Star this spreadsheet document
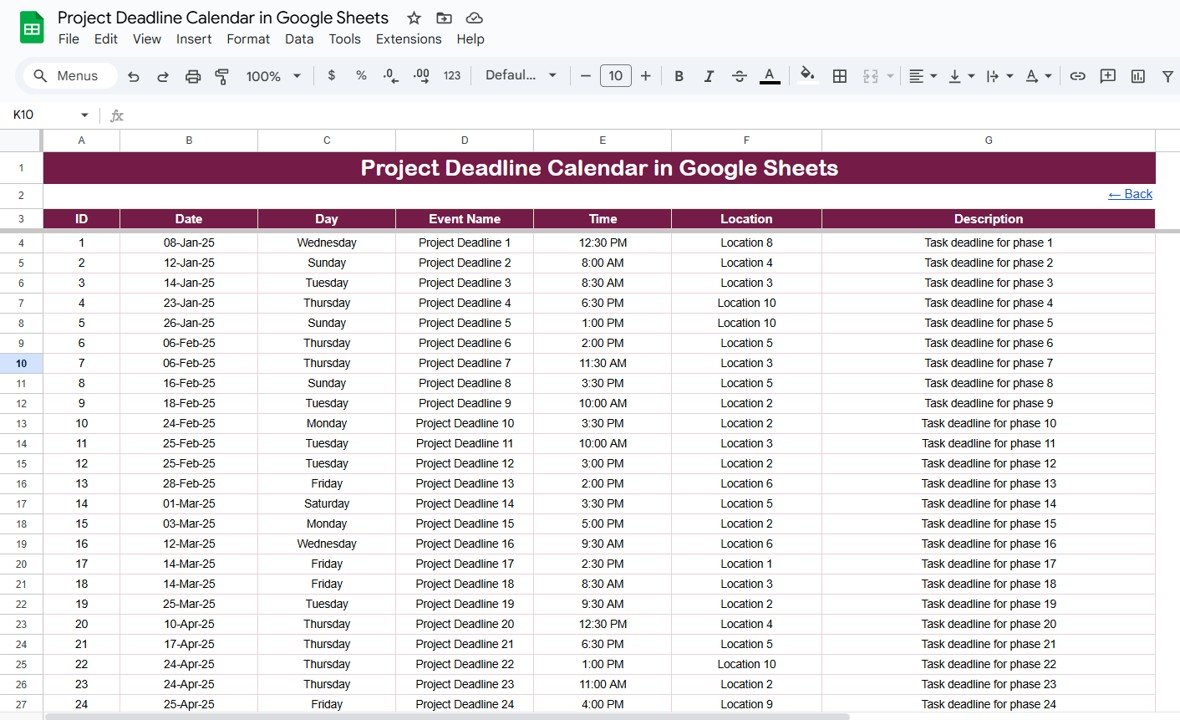The width and height of the screenshot is (1180, 720). (x=414, y=18)
